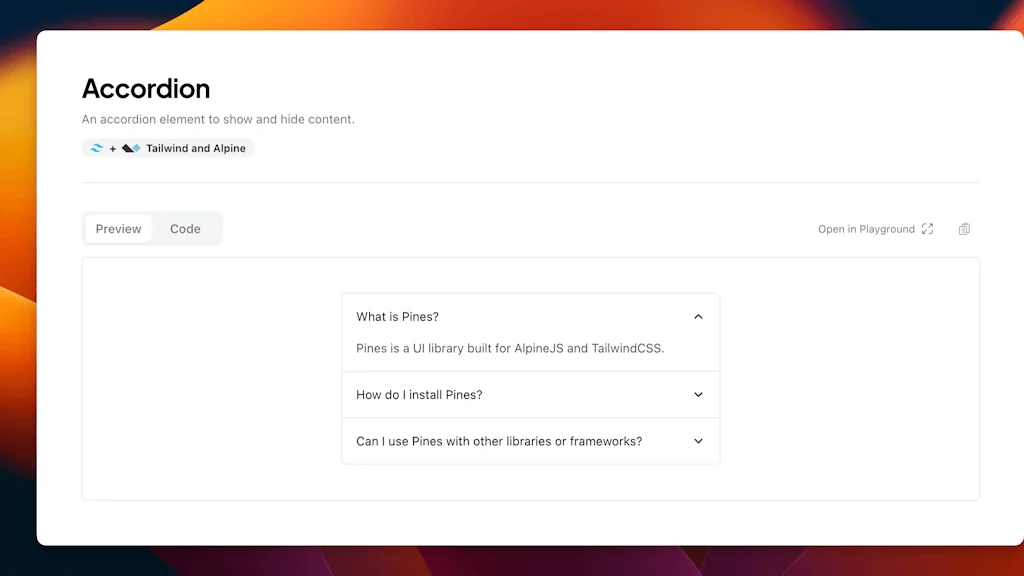Click the Alpine.js logo icon
The width and height of the screenshot is (1024, 576).
(x=131, y=148)
